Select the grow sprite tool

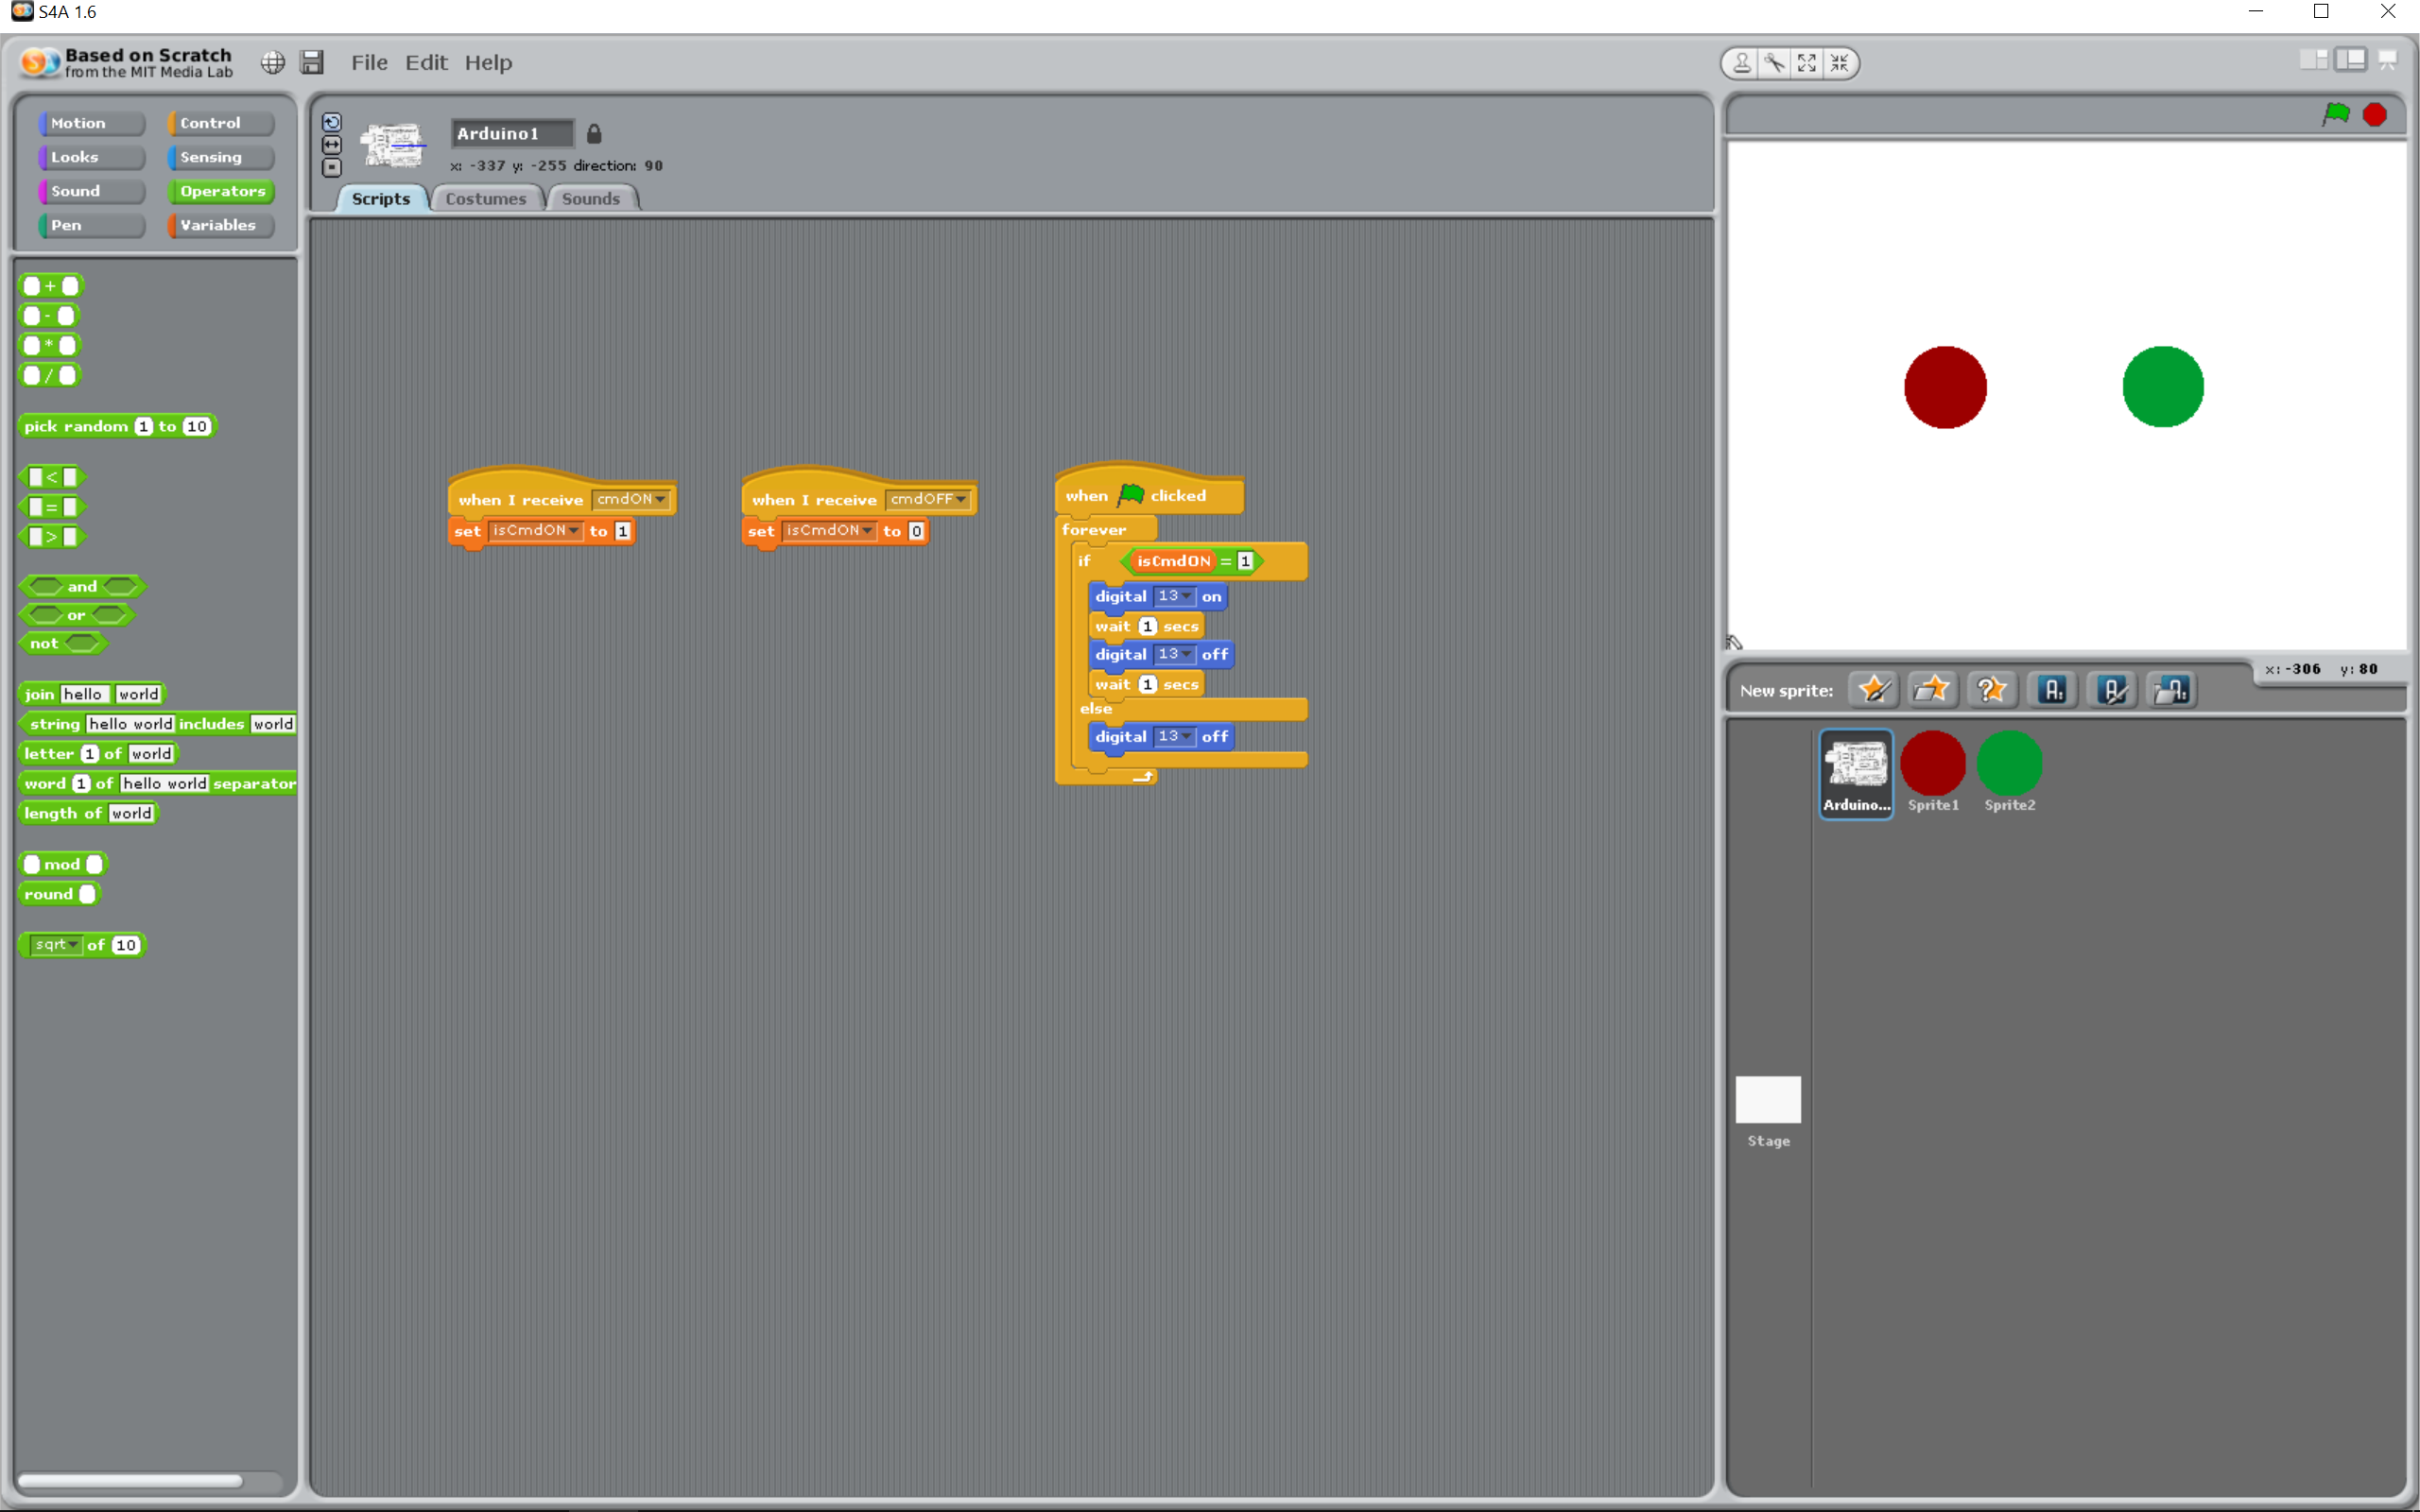[1806, 63]
